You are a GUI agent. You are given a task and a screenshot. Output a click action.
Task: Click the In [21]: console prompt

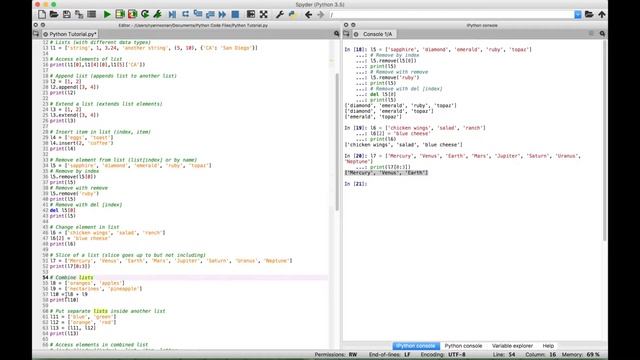(x=356, y=184)
